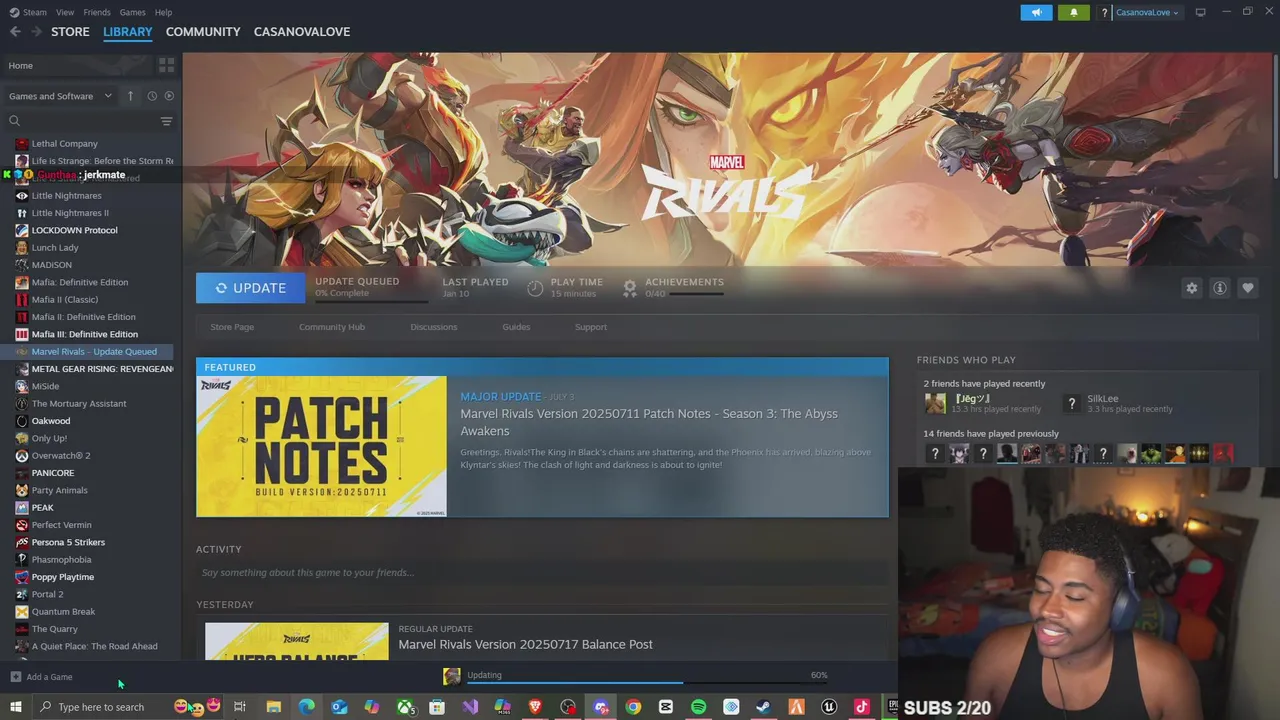The image size is (1280, 720).
Task: Open the CASANOVALOVE profile tab
Action: [302, 32]
